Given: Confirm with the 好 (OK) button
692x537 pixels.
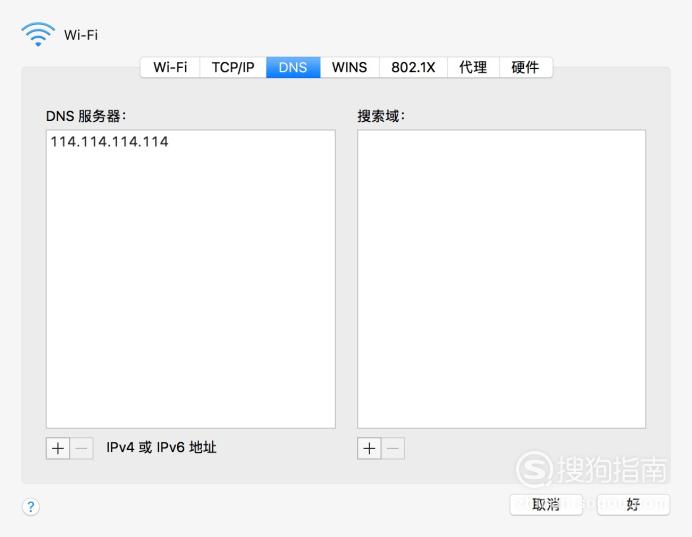Looking at the screenshot, I should 633,504.
